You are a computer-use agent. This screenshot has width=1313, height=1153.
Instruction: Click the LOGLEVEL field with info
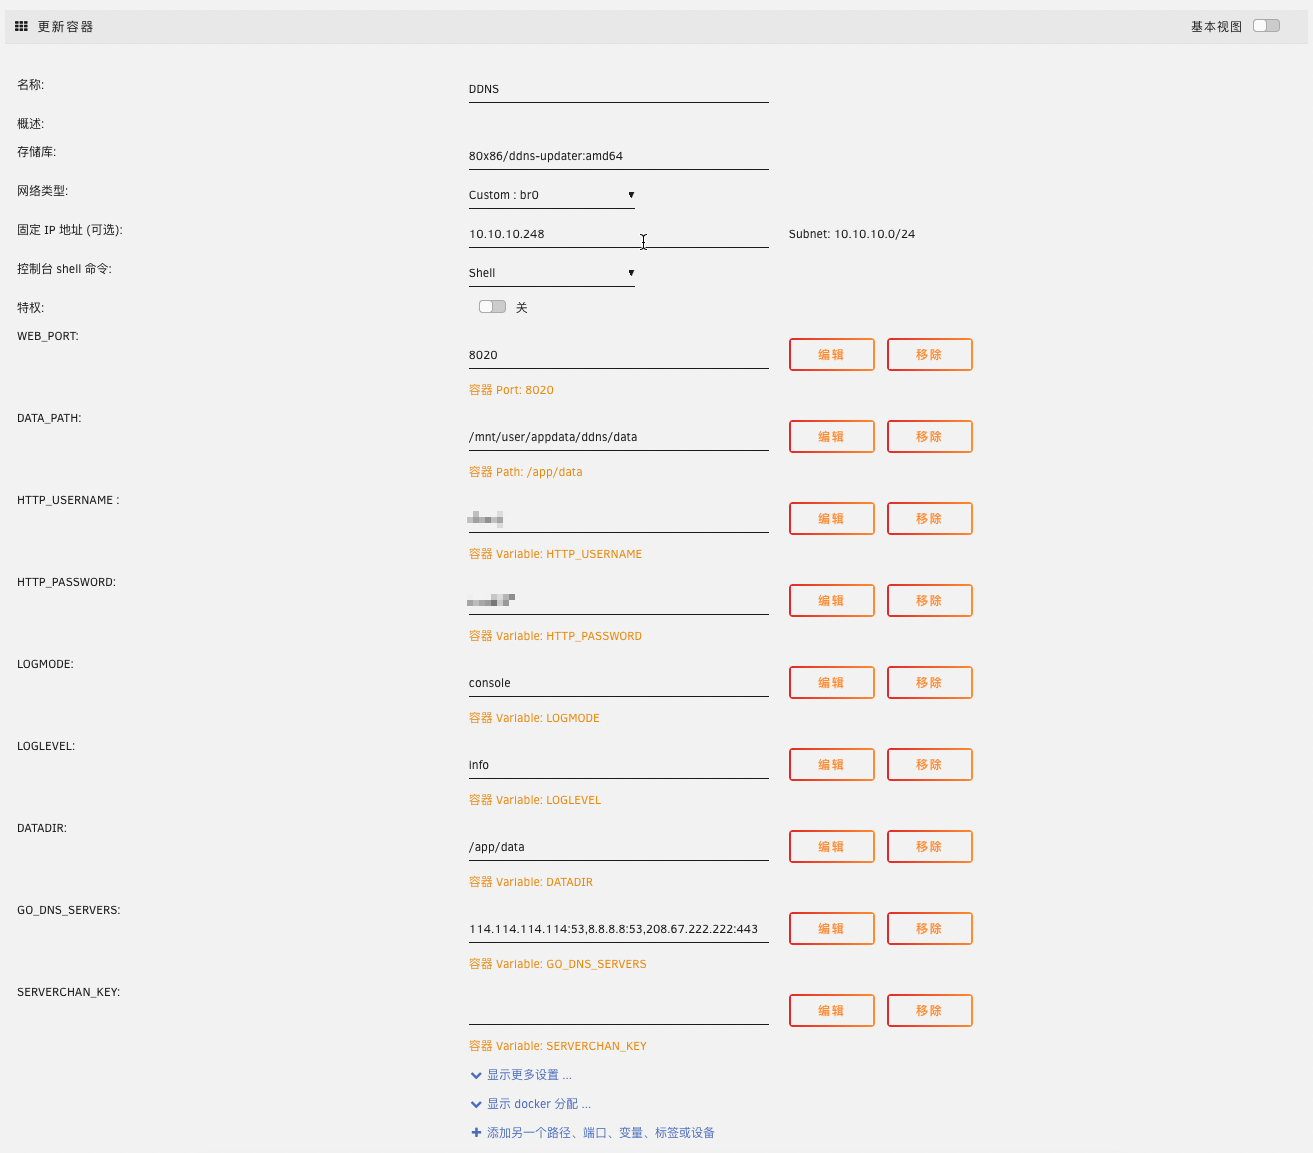coord(619,765)
